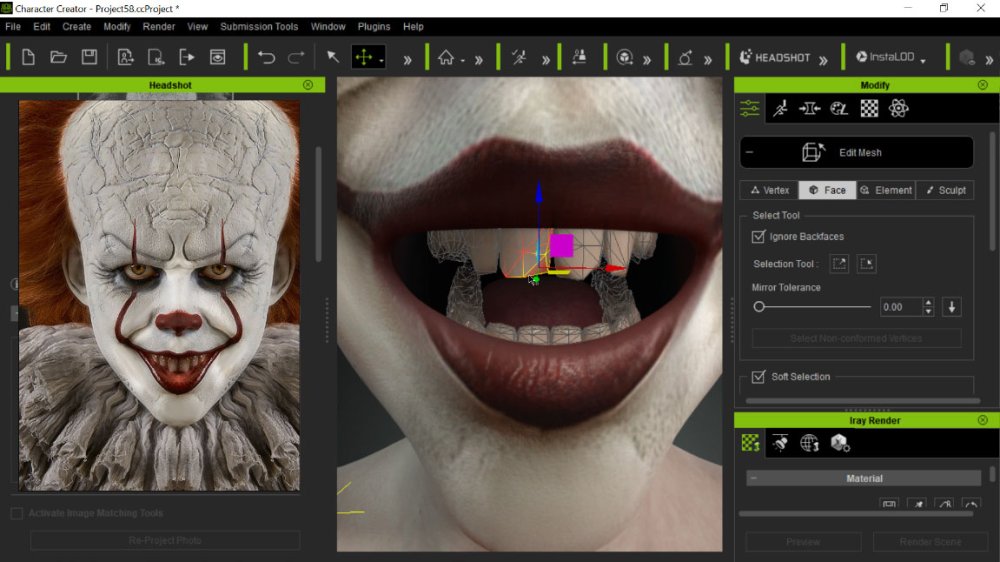Save the project via floppy icon
Viewport: 1000px width, 562px height.
tap(89, 57)
